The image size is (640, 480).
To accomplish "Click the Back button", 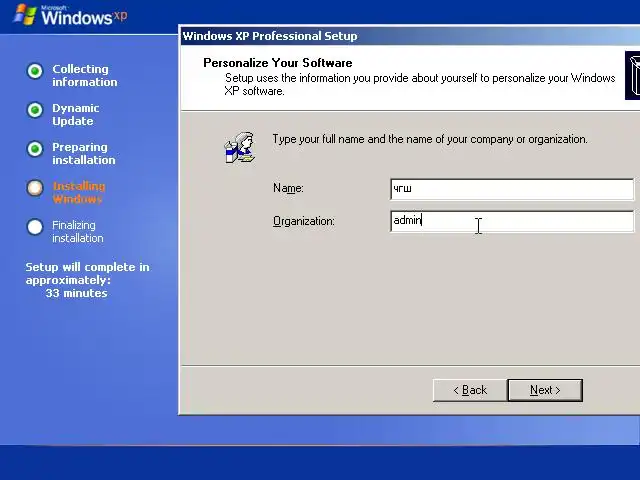I will (470, 390).
